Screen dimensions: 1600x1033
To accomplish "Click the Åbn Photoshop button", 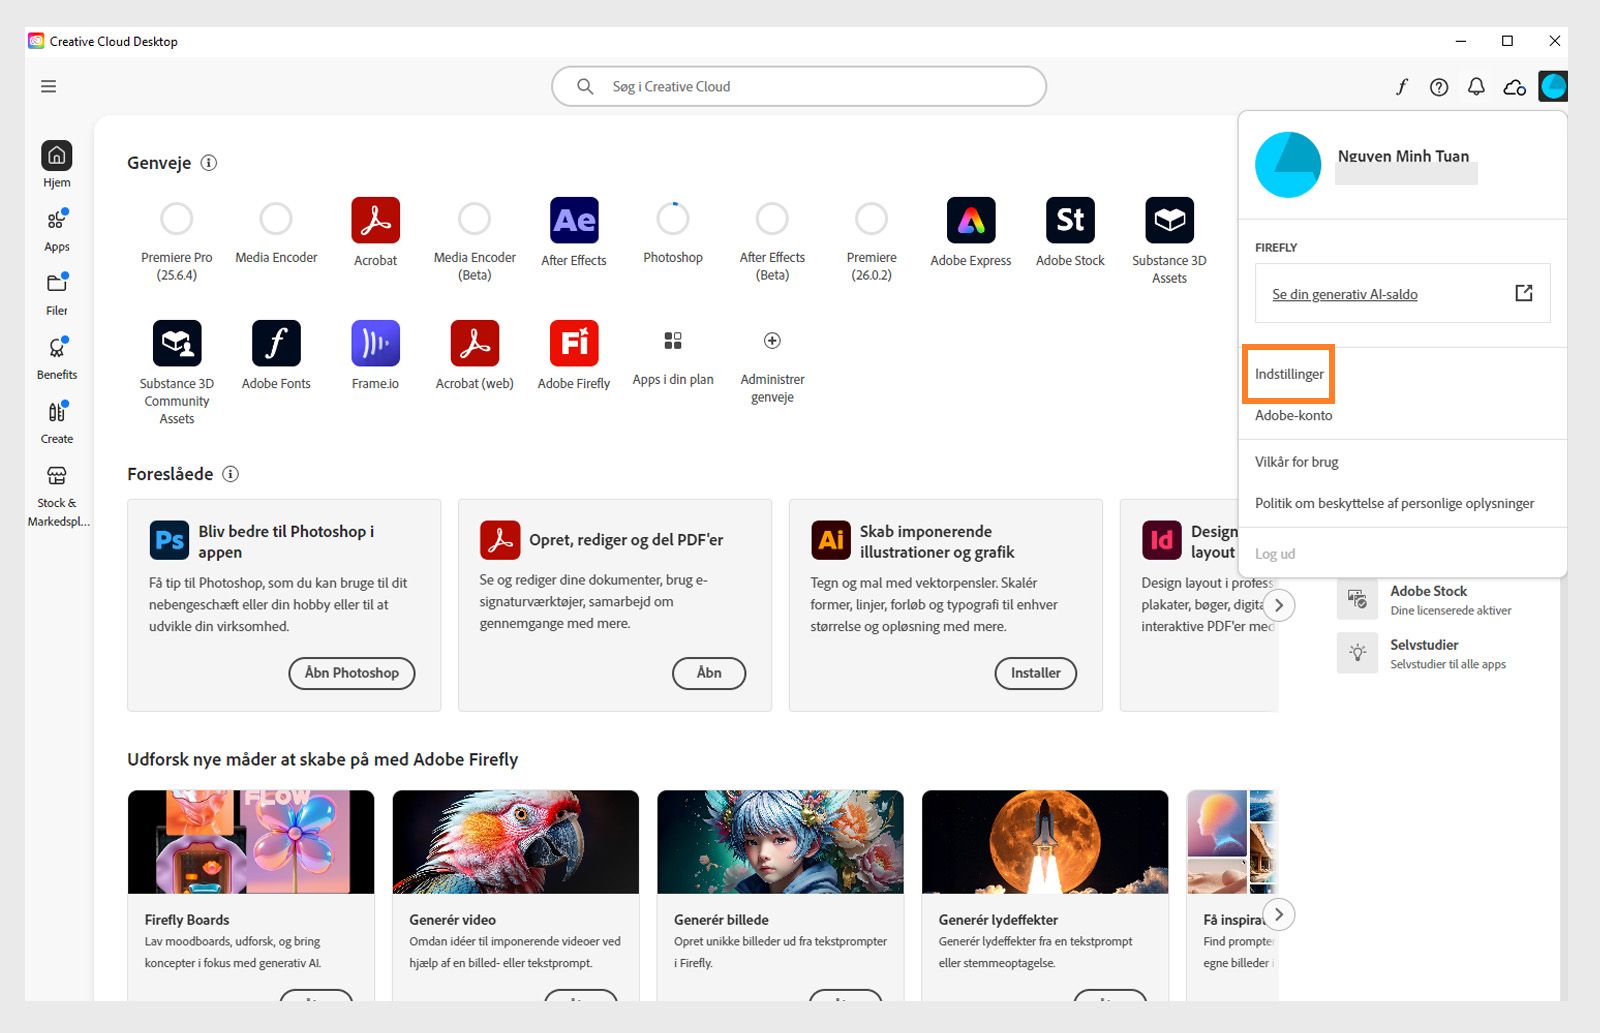I will tap(351, 673).
